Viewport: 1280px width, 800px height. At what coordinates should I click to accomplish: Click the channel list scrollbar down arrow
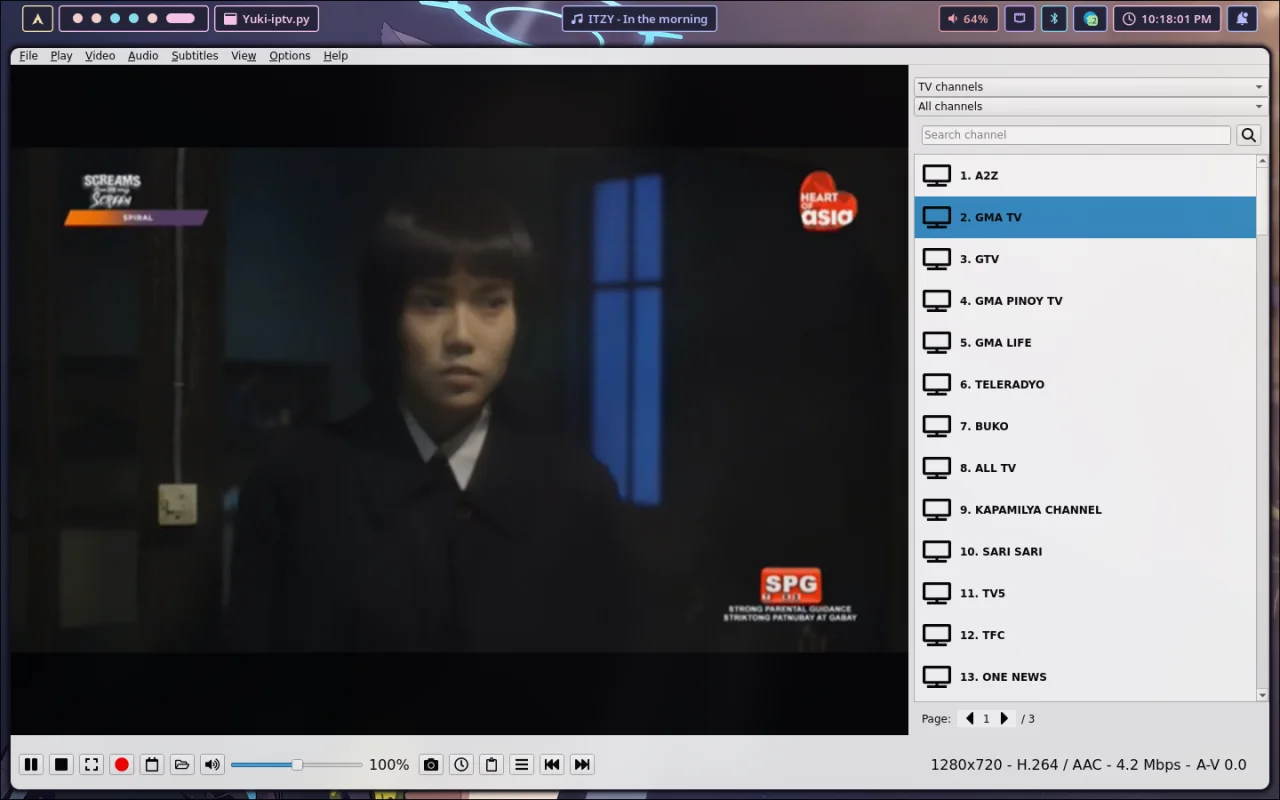1262,695
